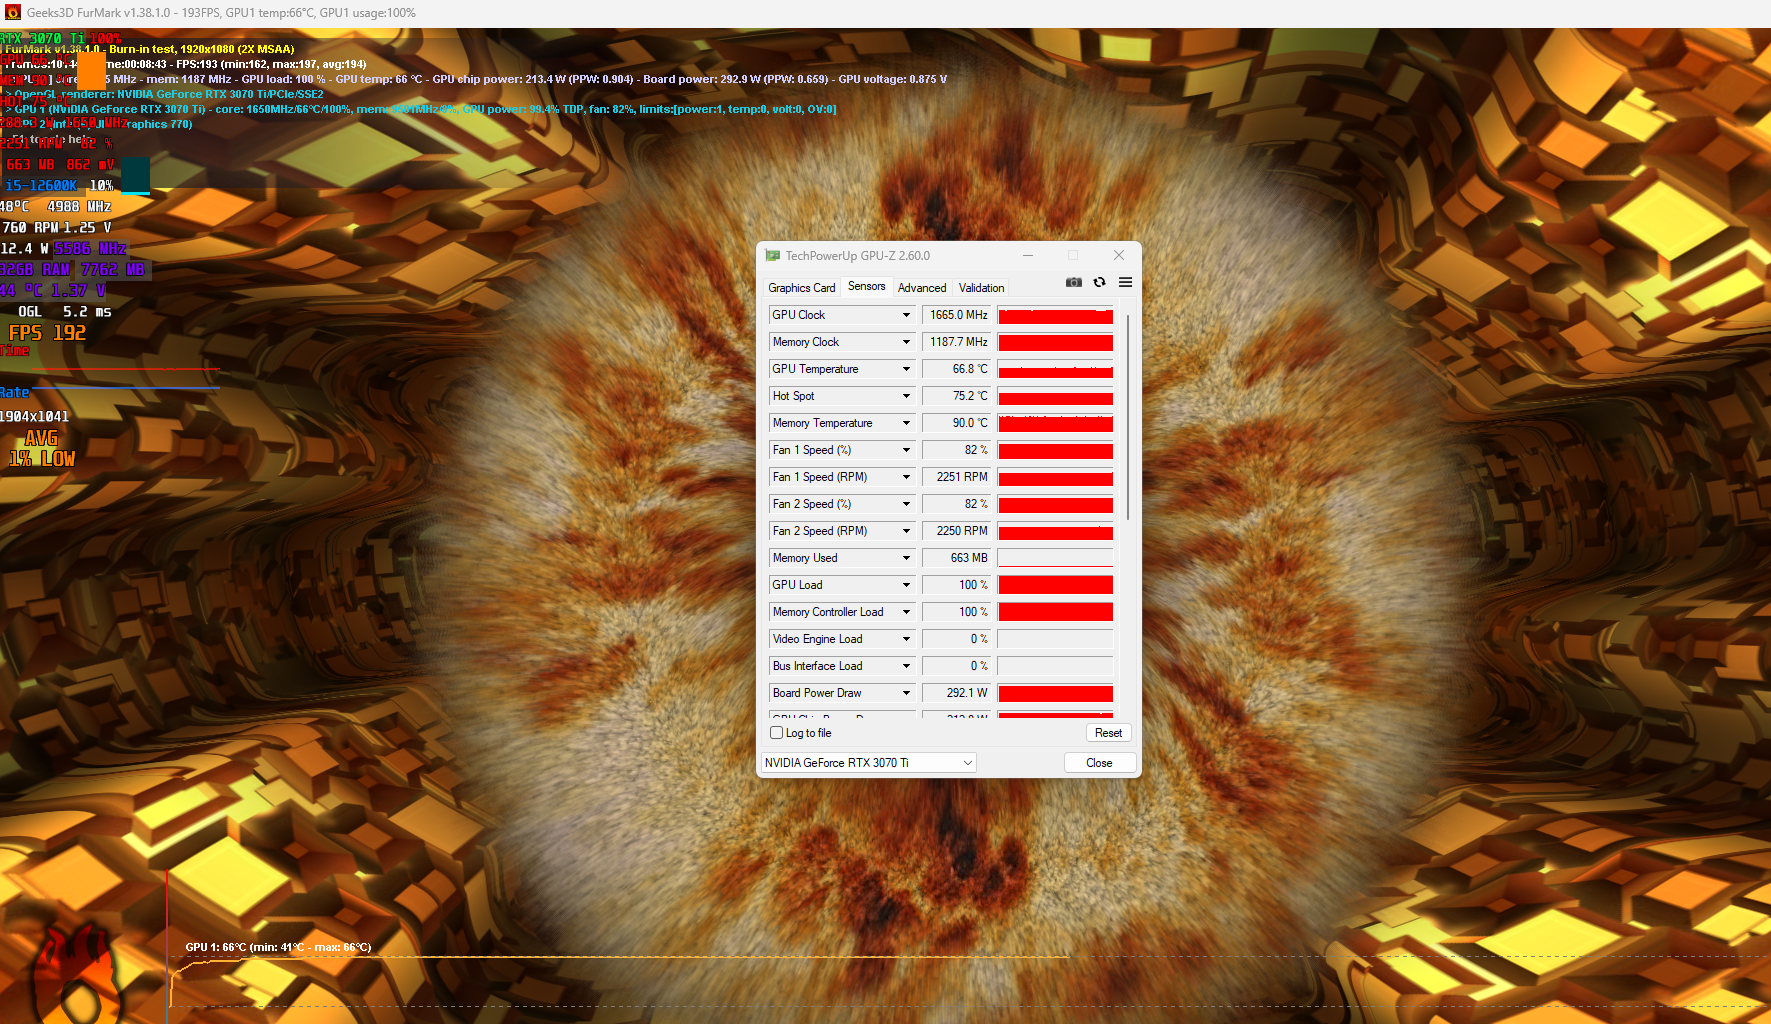Click the TechPowerUp GPU-Z 2.60.0 title text
This screenshot has width=1771, height=1024.
pyautogui.click(x=858, y=256)
